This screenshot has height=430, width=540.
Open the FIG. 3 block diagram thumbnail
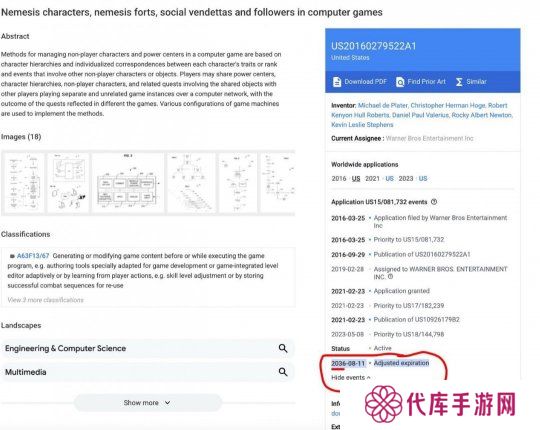(128, 183)
